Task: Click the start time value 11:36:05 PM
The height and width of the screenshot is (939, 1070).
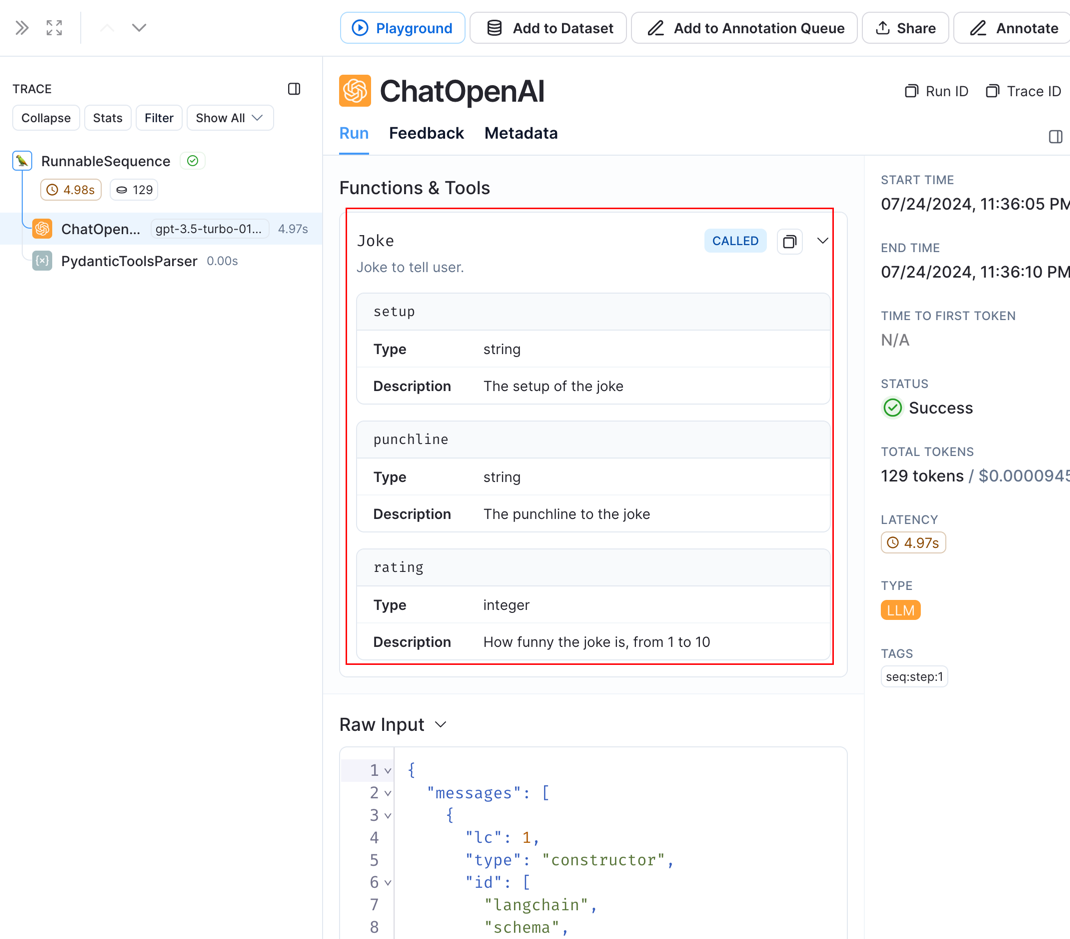Action: click(x=975, y=204)
